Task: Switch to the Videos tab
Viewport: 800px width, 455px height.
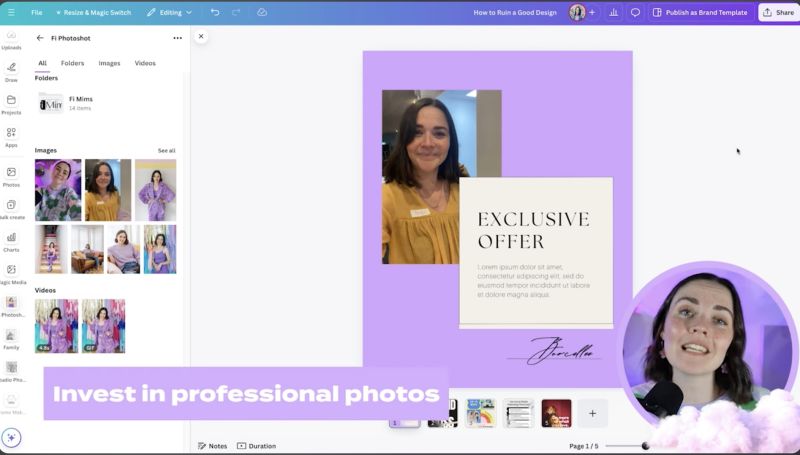Action: (145, 63)
